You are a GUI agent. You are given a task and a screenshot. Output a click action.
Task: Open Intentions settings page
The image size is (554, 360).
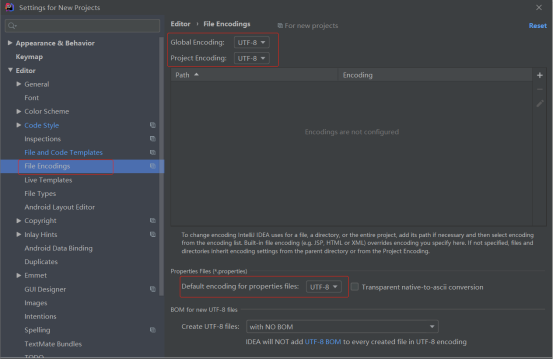click(x=40, y=317)
